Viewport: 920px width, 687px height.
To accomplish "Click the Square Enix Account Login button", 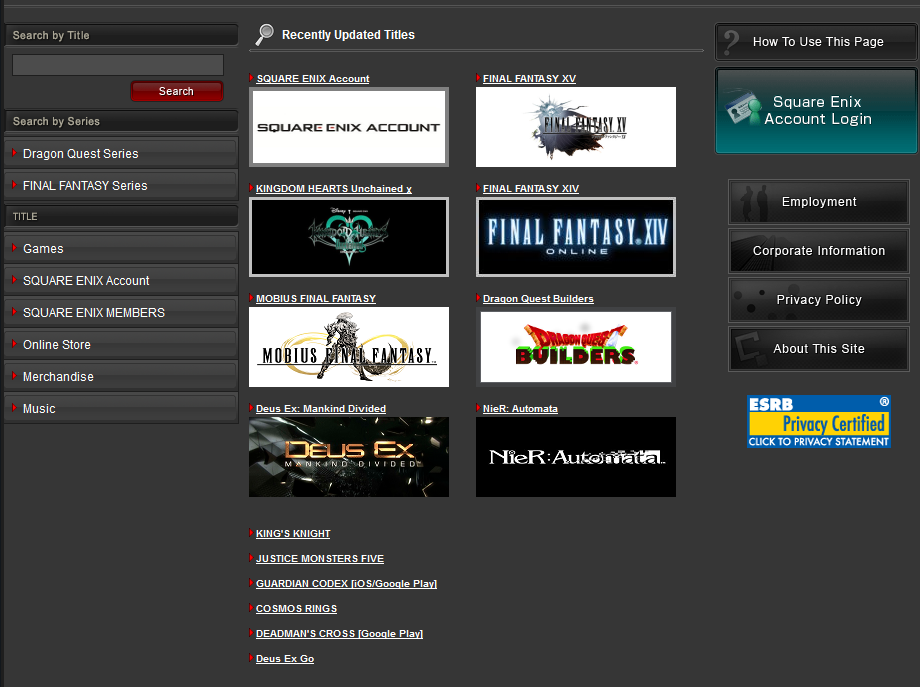I will pos(817,111).
